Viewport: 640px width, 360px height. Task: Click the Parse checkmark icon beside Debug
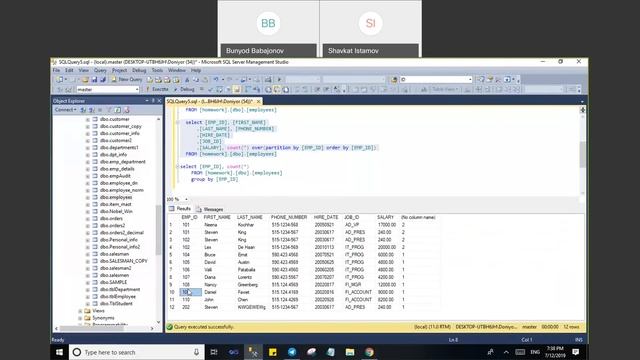[x=211, y=89]
